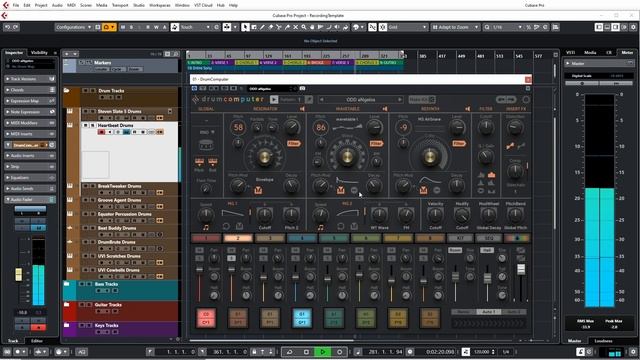Select the Mute X tool

click(x=296, y=27)
